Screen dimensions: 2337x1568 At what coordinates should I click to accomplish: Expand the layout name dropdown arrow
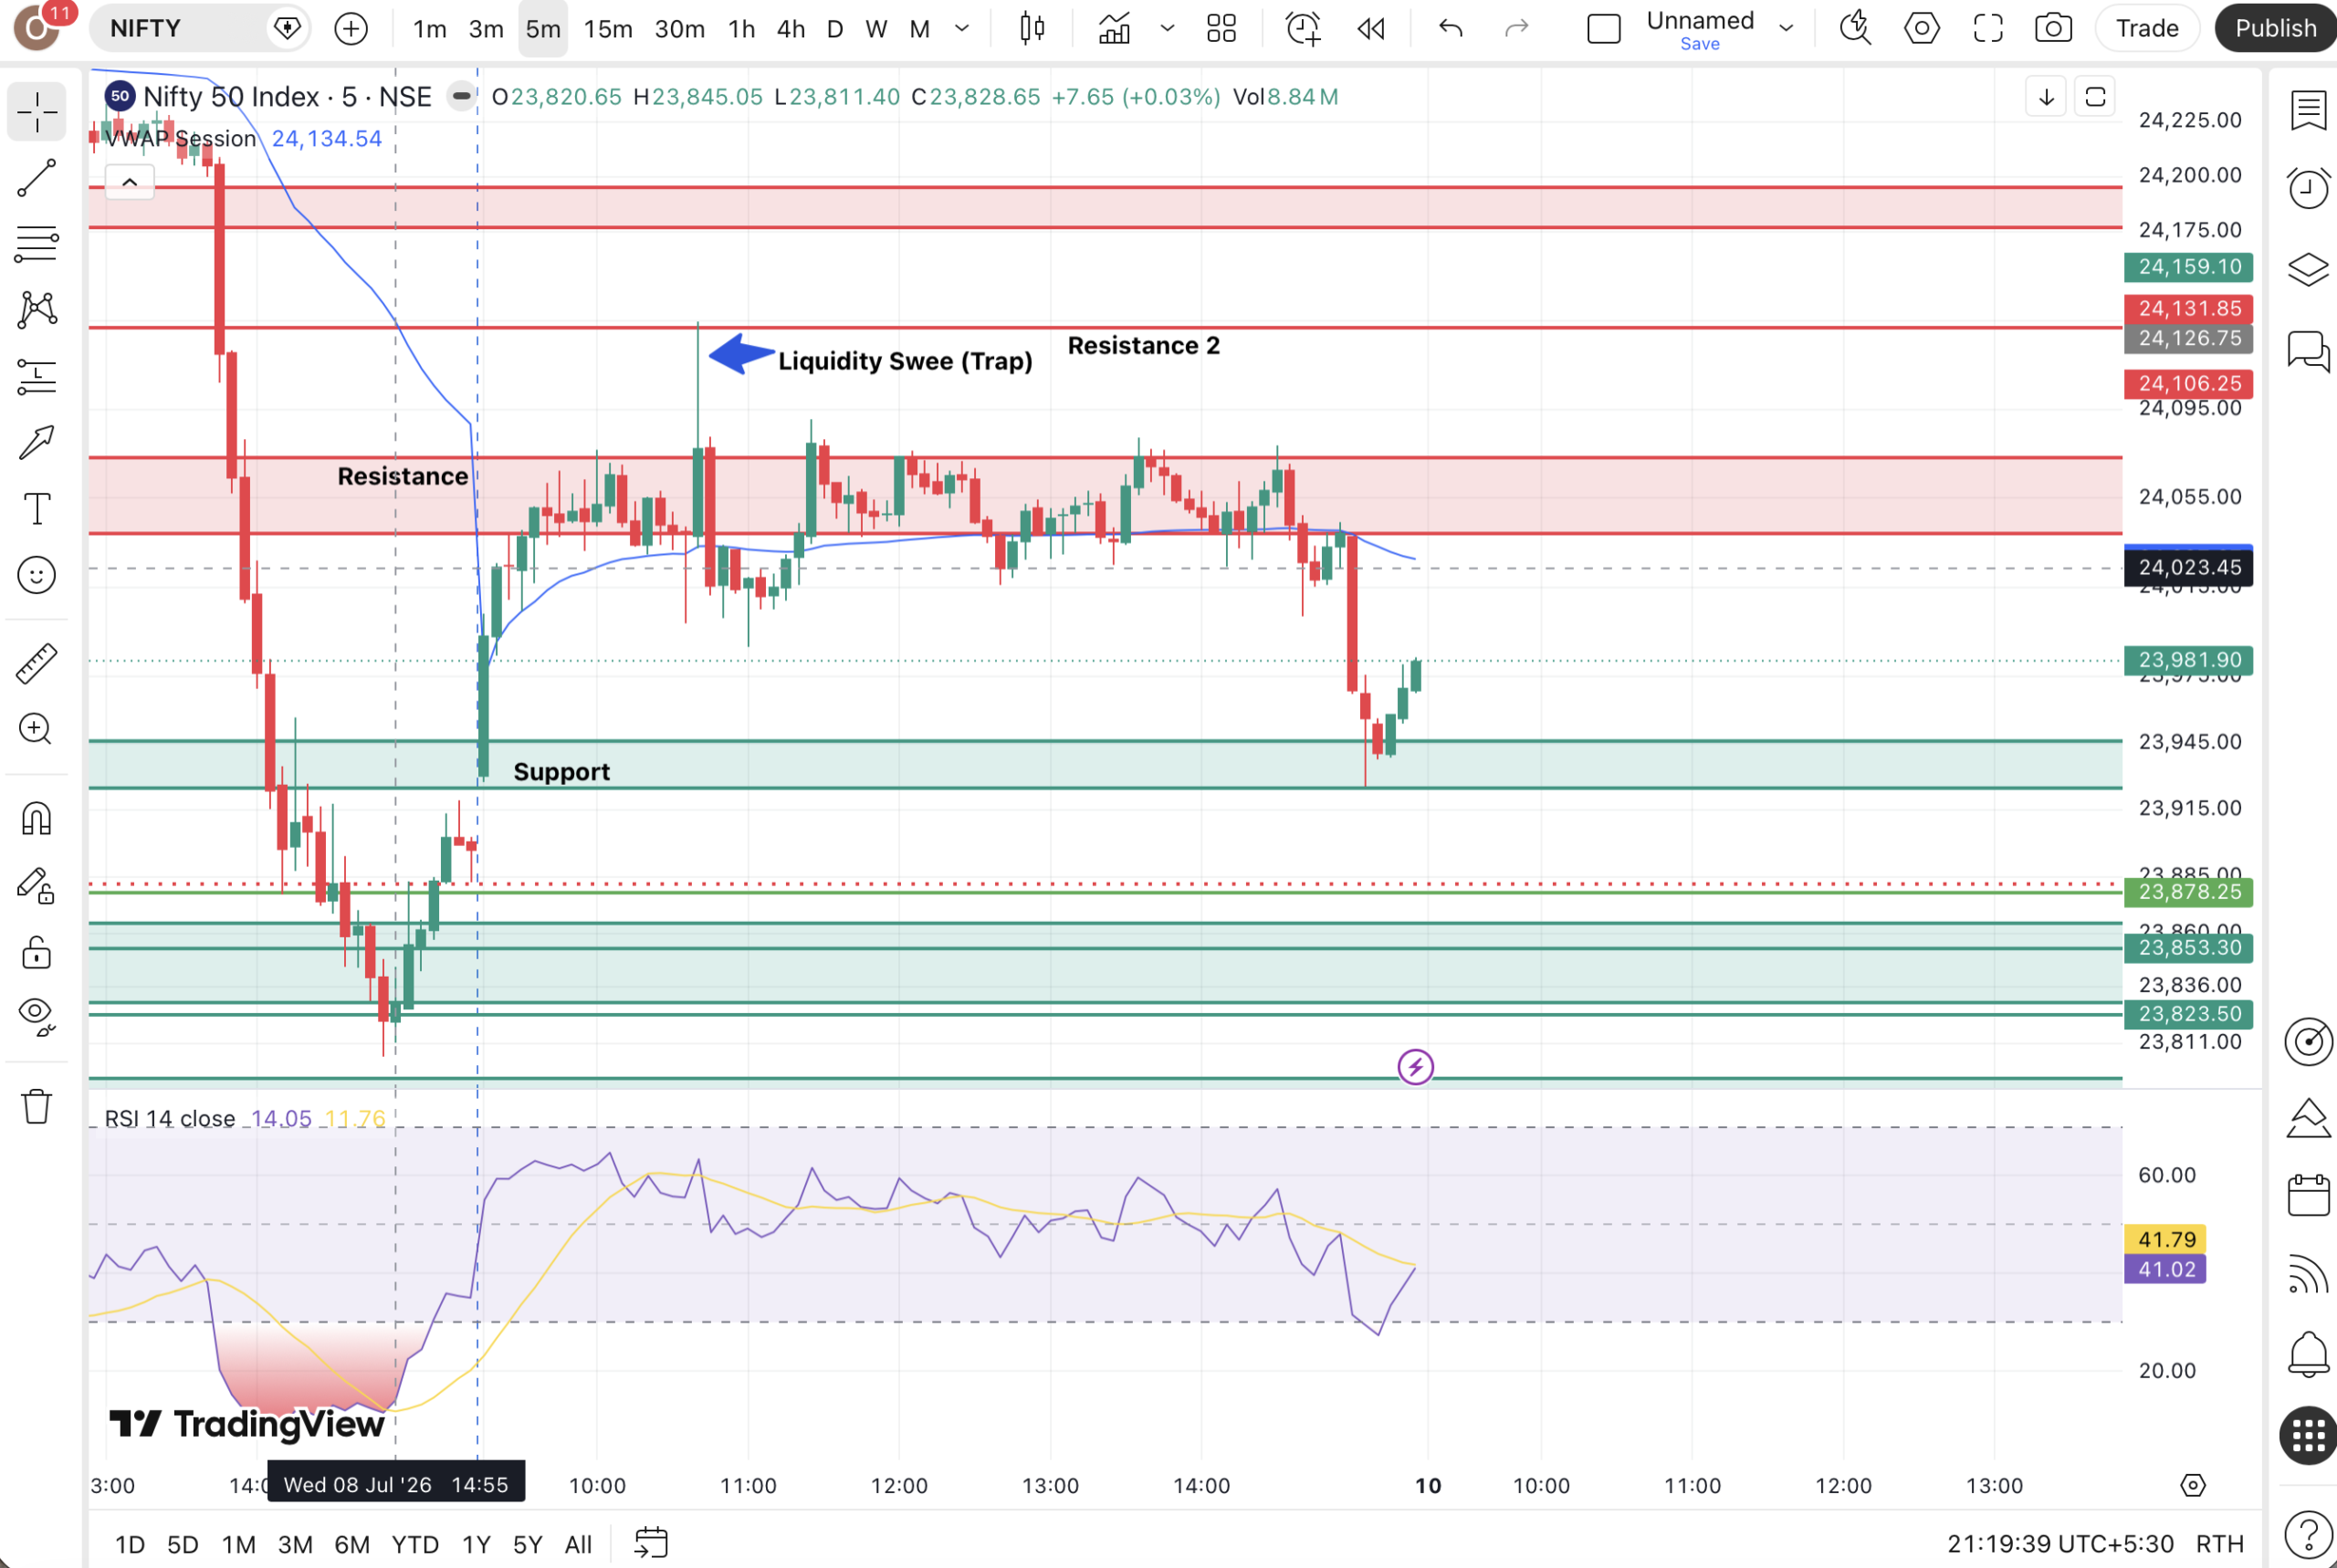pyautogui.click(x=1786, y=28)
